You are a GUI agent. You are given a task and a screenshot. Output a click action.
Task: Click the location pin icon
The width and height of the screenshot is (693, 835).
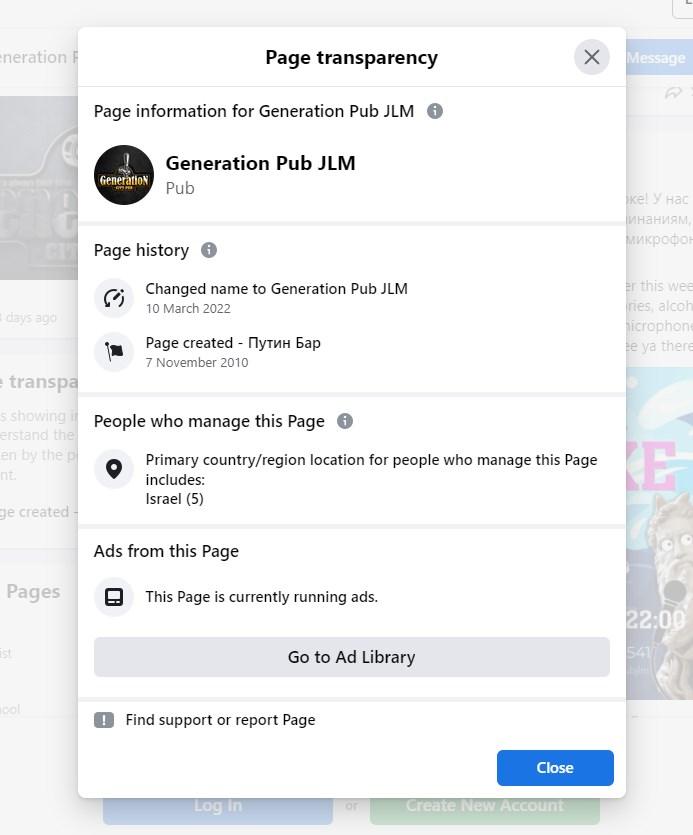[114, 469]
